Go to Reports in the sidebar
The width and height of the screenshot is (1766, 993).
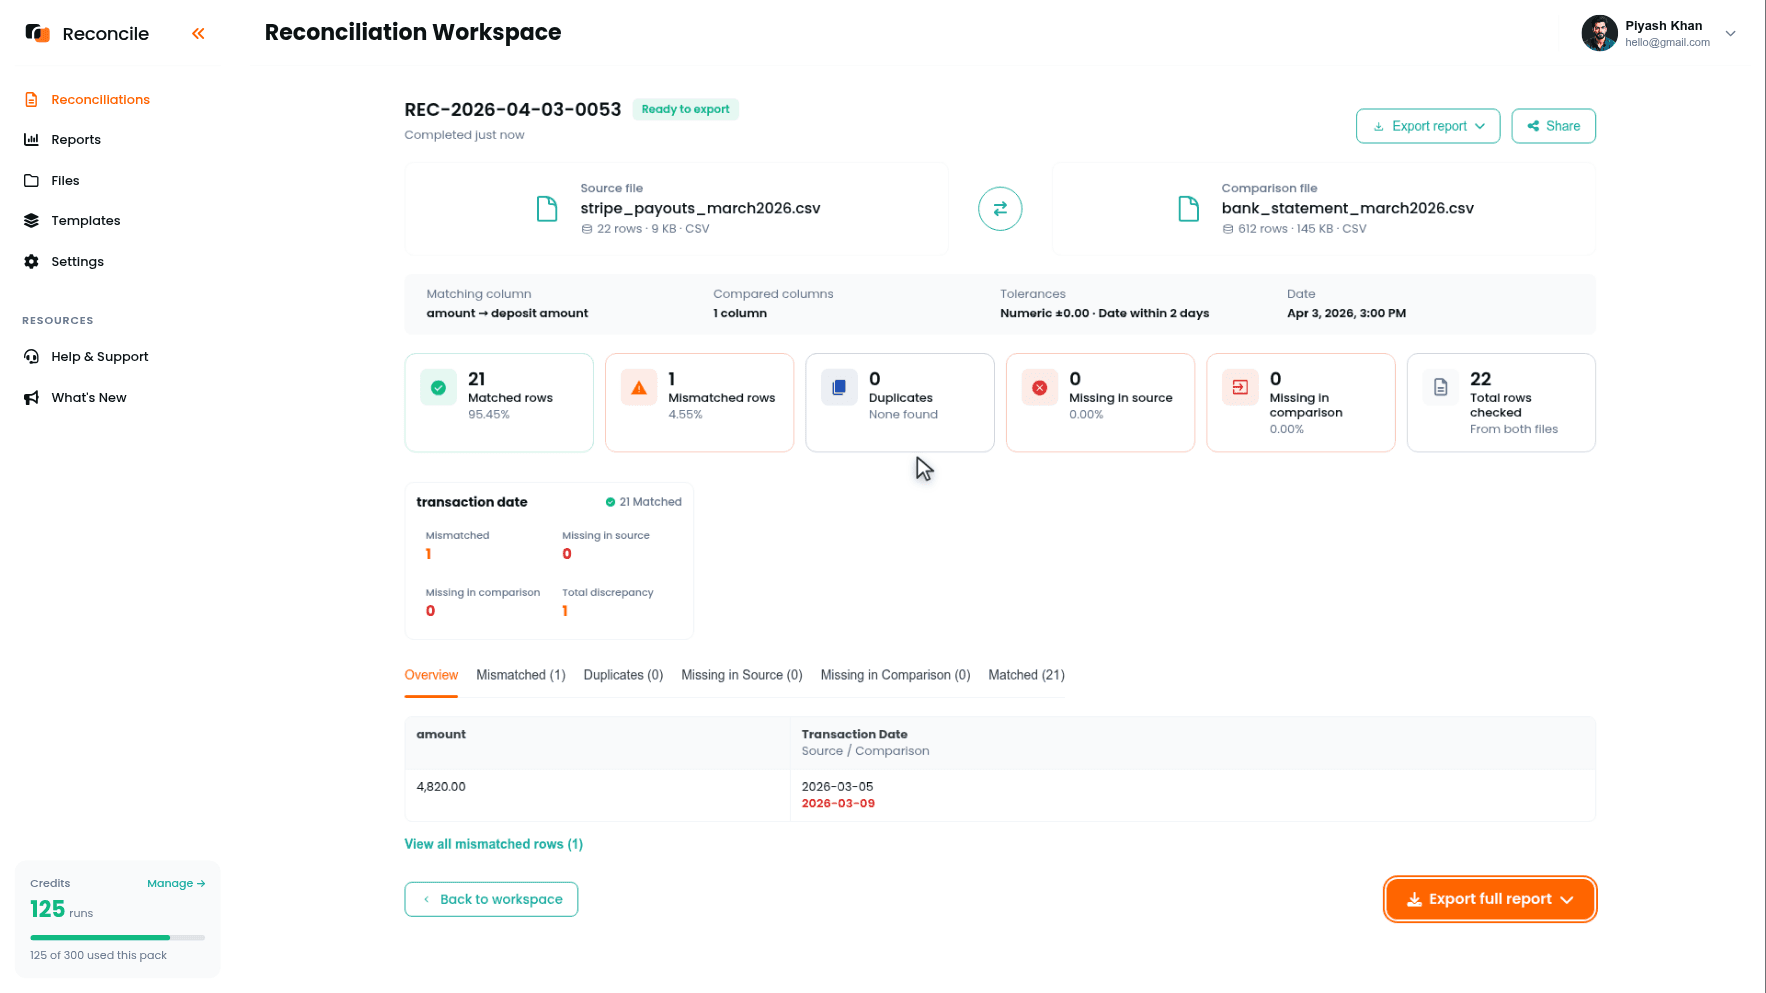(x=76, y=140)
